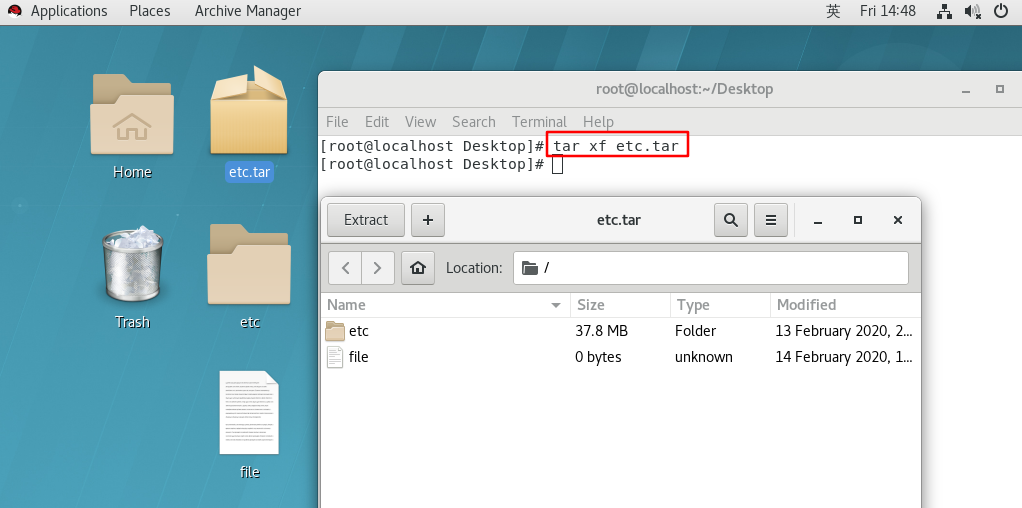1022x508 pixels.
Task: Maximize the Archive Manager window
Action: click(x=858, y=220)
